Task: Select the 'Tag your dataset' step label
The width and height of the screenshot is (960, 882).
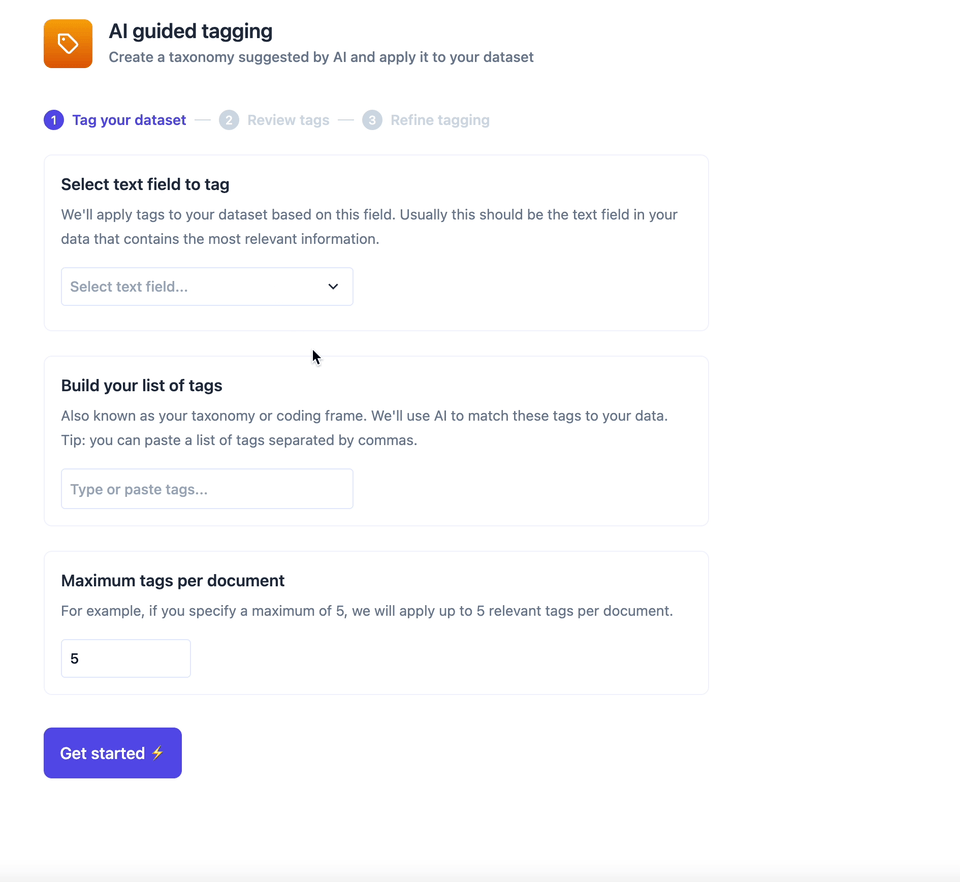Action: coord(128,119)
